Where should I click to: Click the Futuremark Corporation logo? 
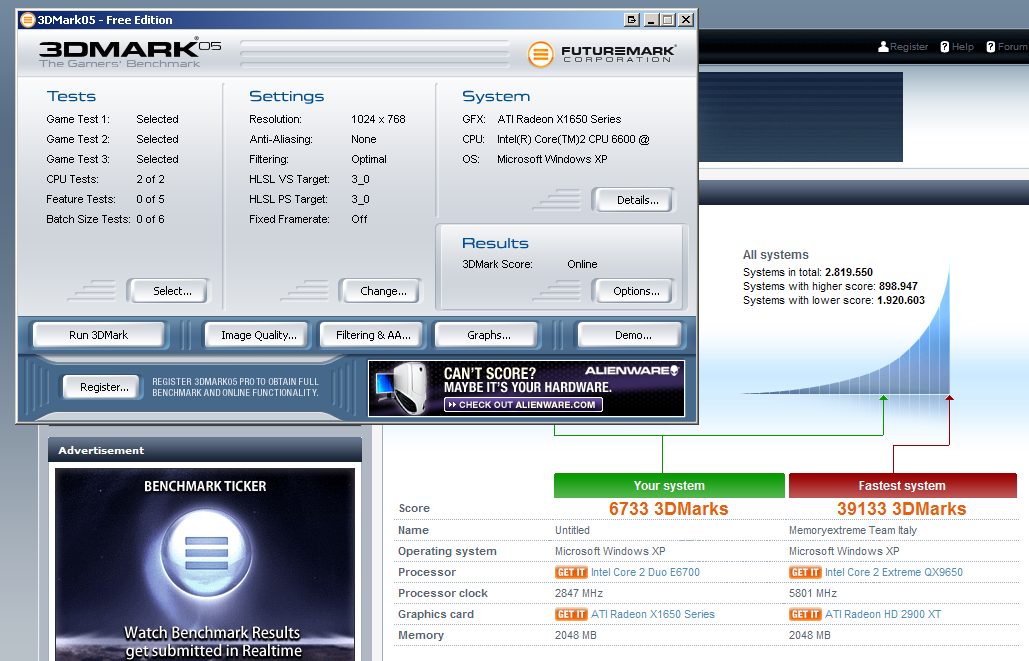pos(601,54)
